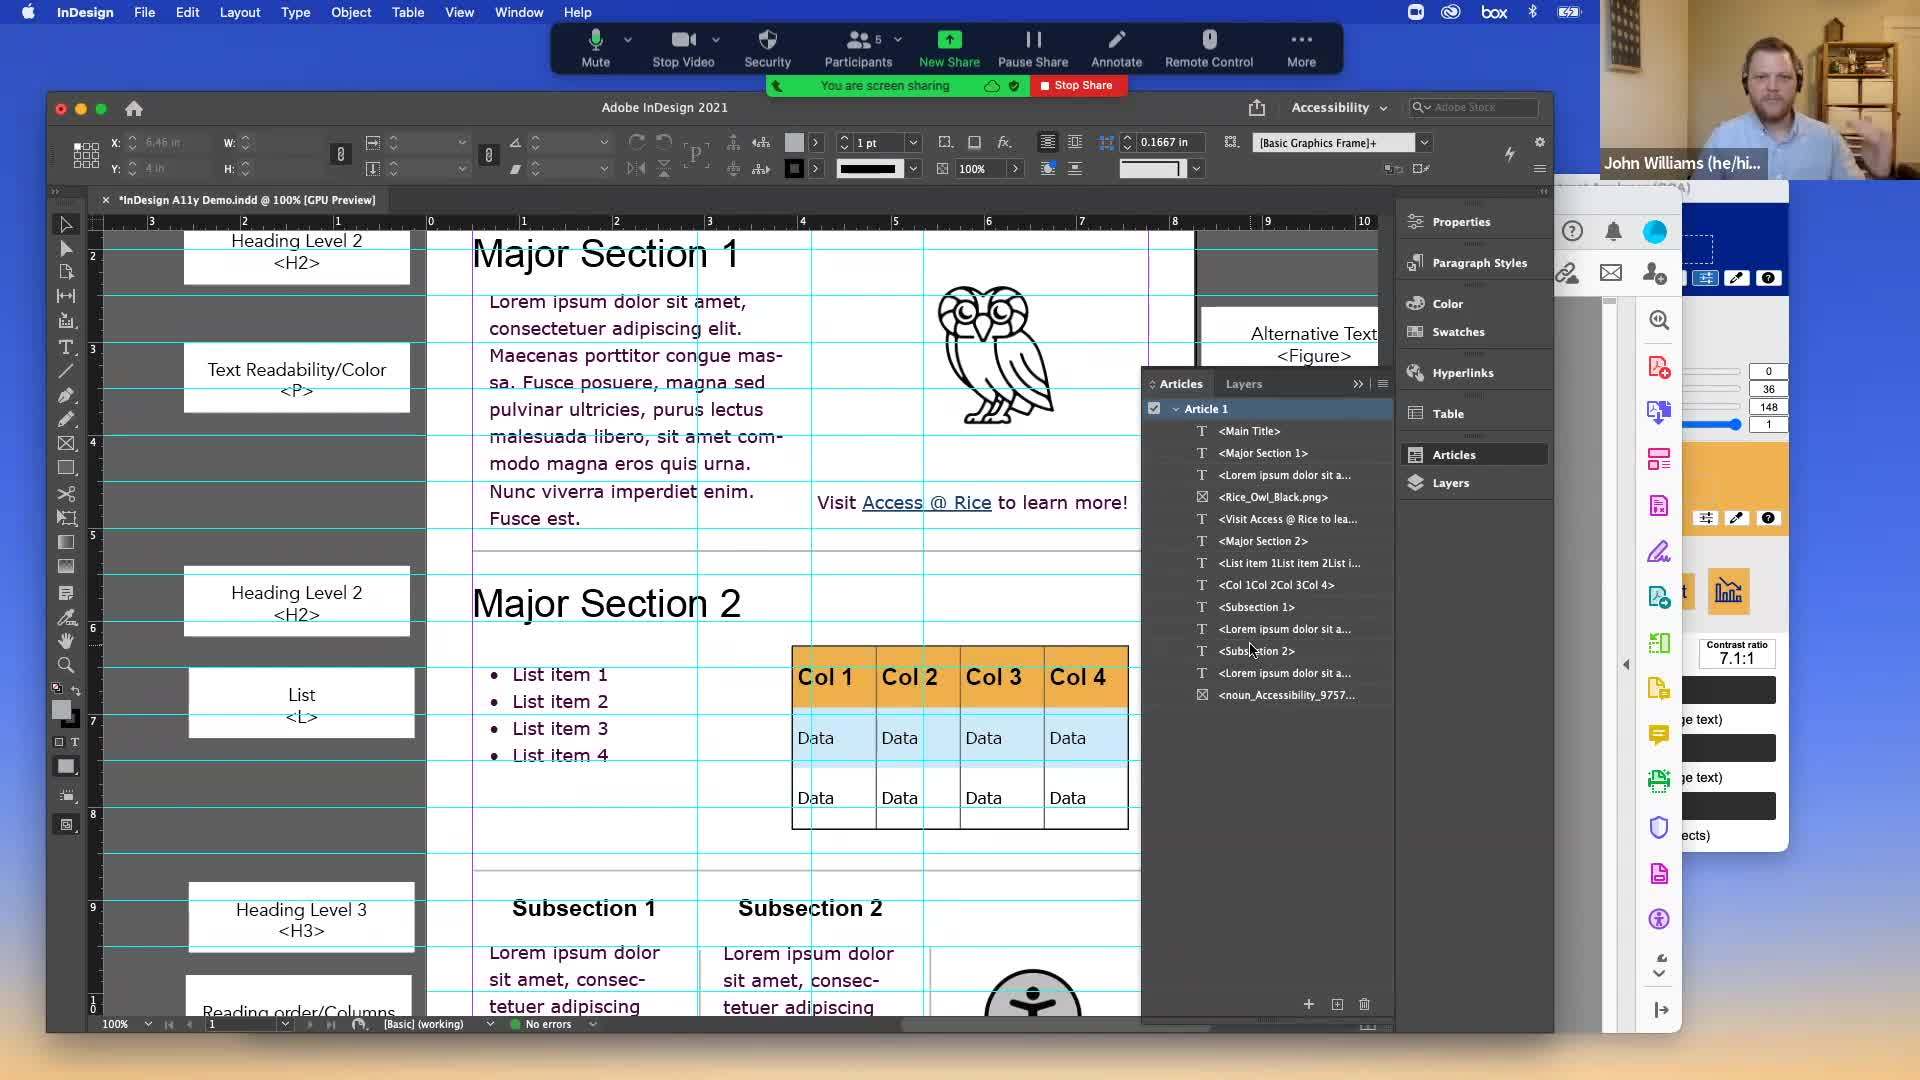Screen dimensions: 1920x1080
Task: Open the Object menu
Action: click(x=351, y=12)
